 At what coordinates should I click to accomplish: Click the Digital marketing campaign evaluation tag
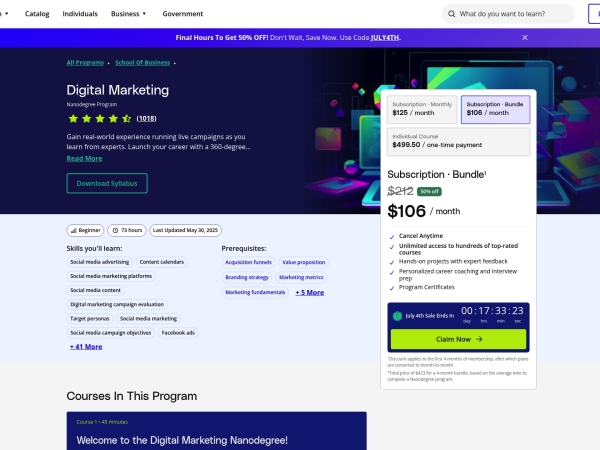117,305
